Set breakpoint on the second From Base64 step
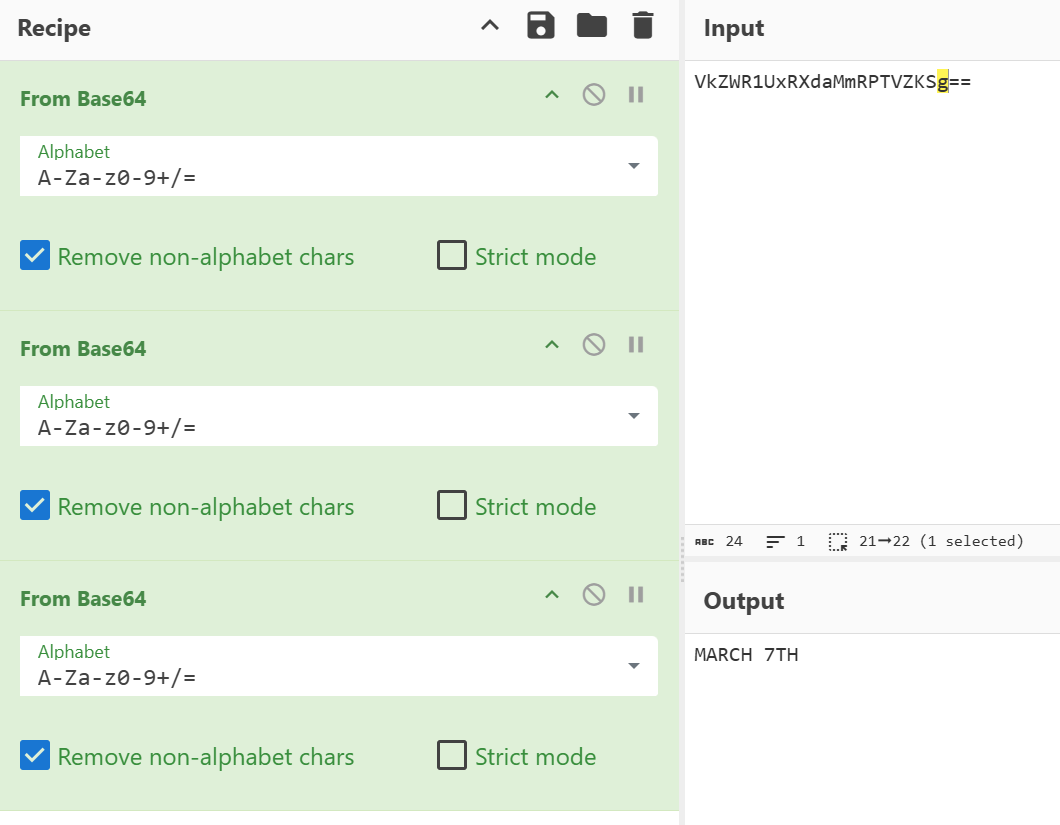Screen dimensions: 1060x825 pyautogui.click(x=635, y=345)
